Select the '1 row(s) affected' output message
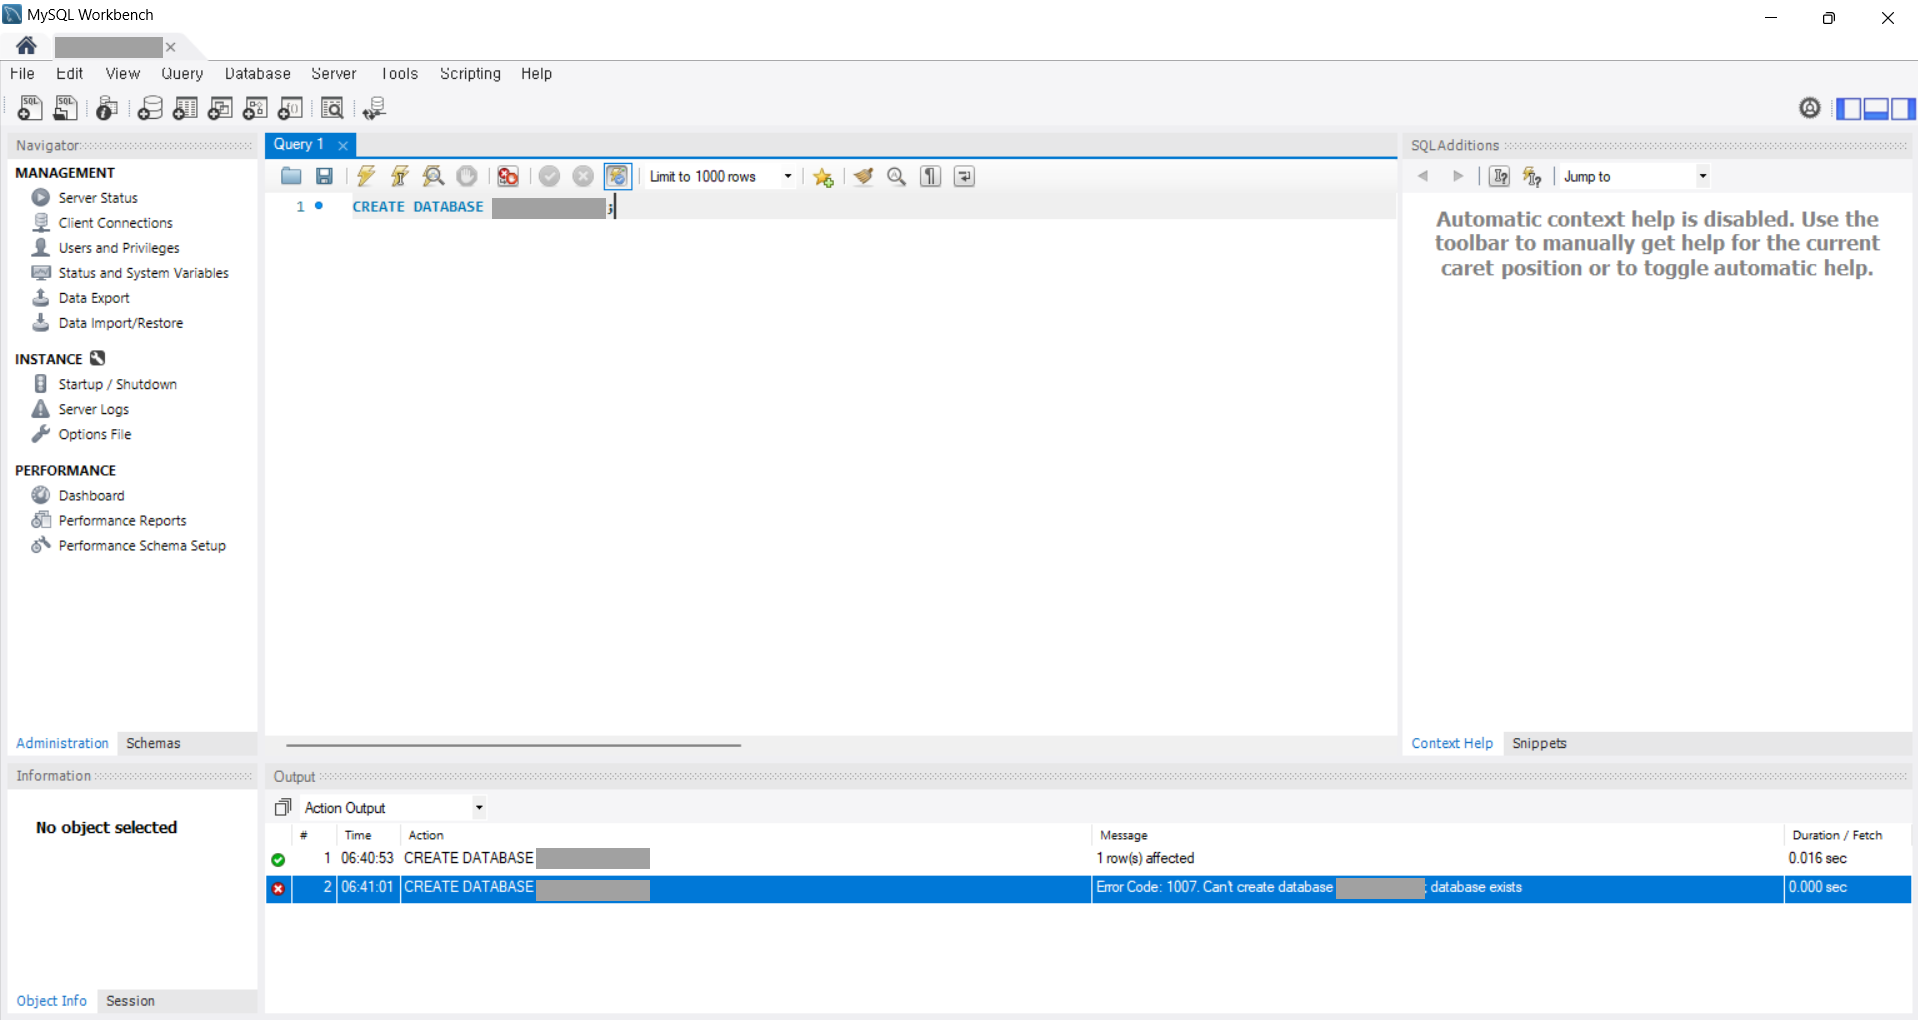The width and height of the screenshot is (1918, 1020). (1145, 859)
